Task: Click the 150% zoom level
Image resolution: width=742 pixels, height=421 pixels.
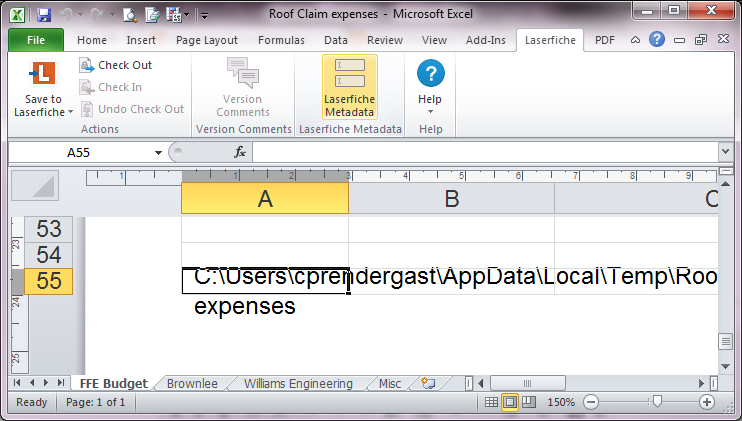Action: click(561, 402)
